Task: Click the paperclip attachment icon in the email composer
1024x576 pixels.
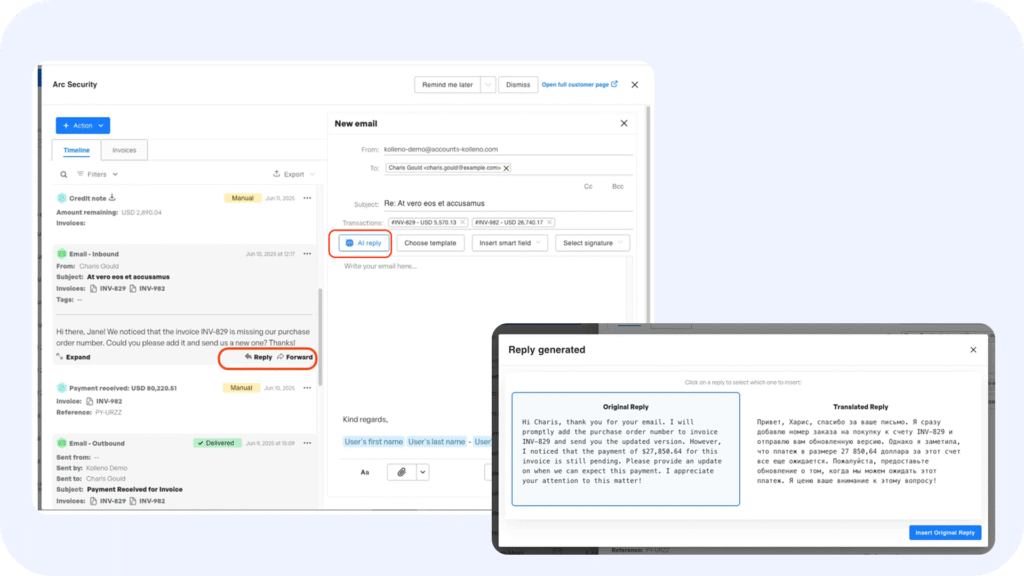Action: [x=401, y=472]
